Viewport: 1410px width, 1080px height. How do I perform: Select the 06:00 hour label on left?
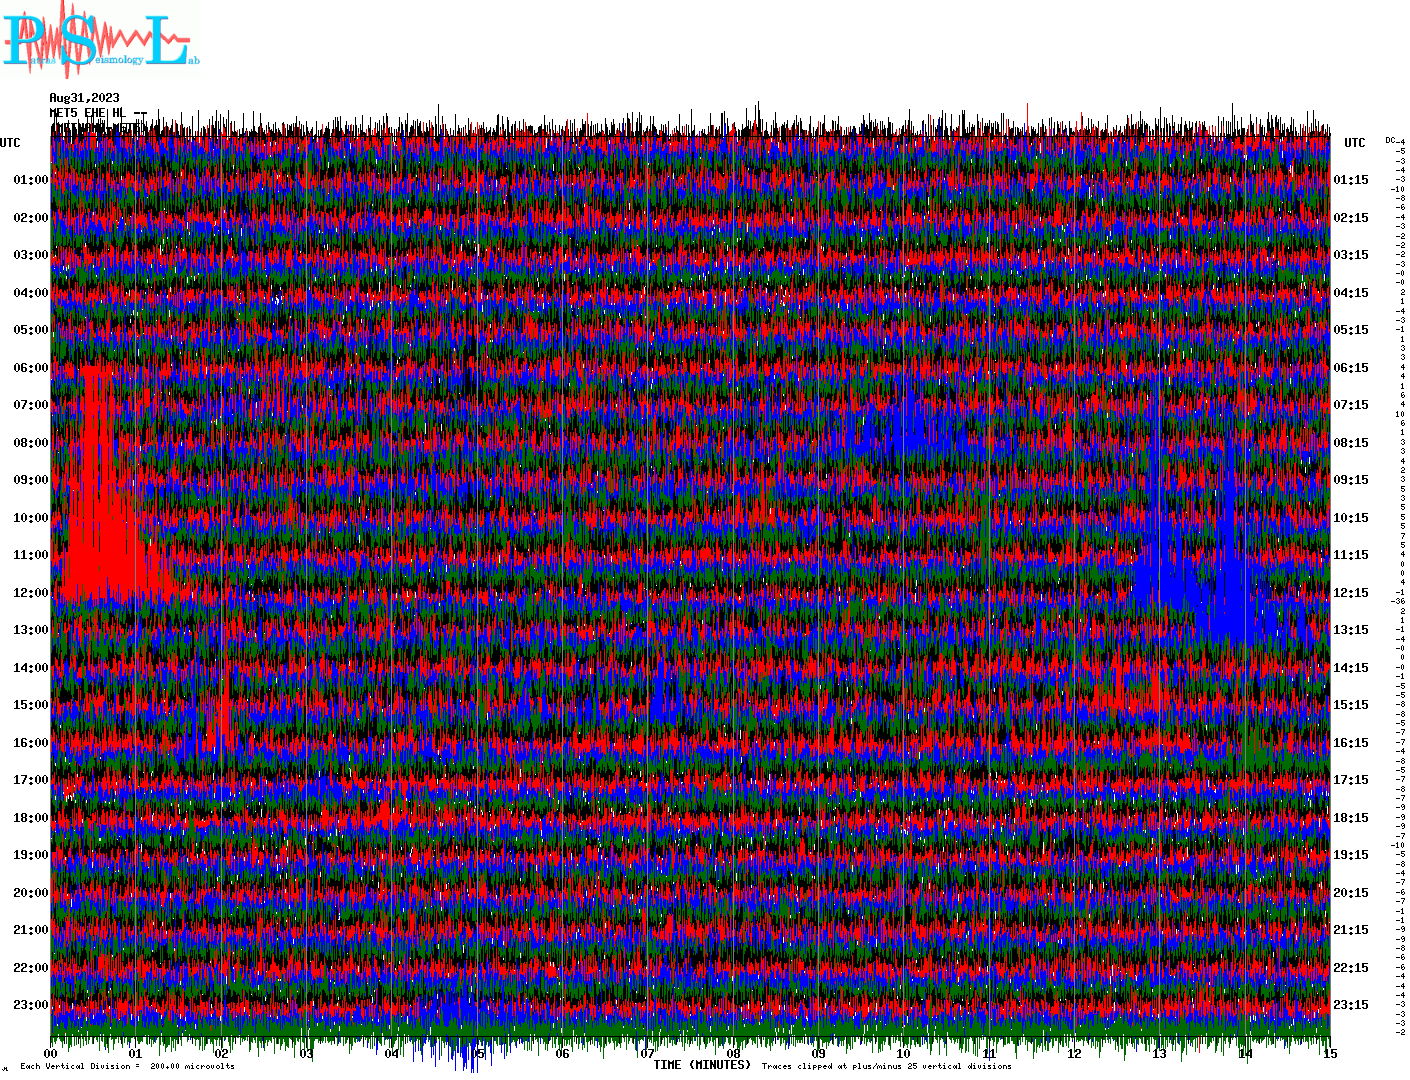pos(30,368)
